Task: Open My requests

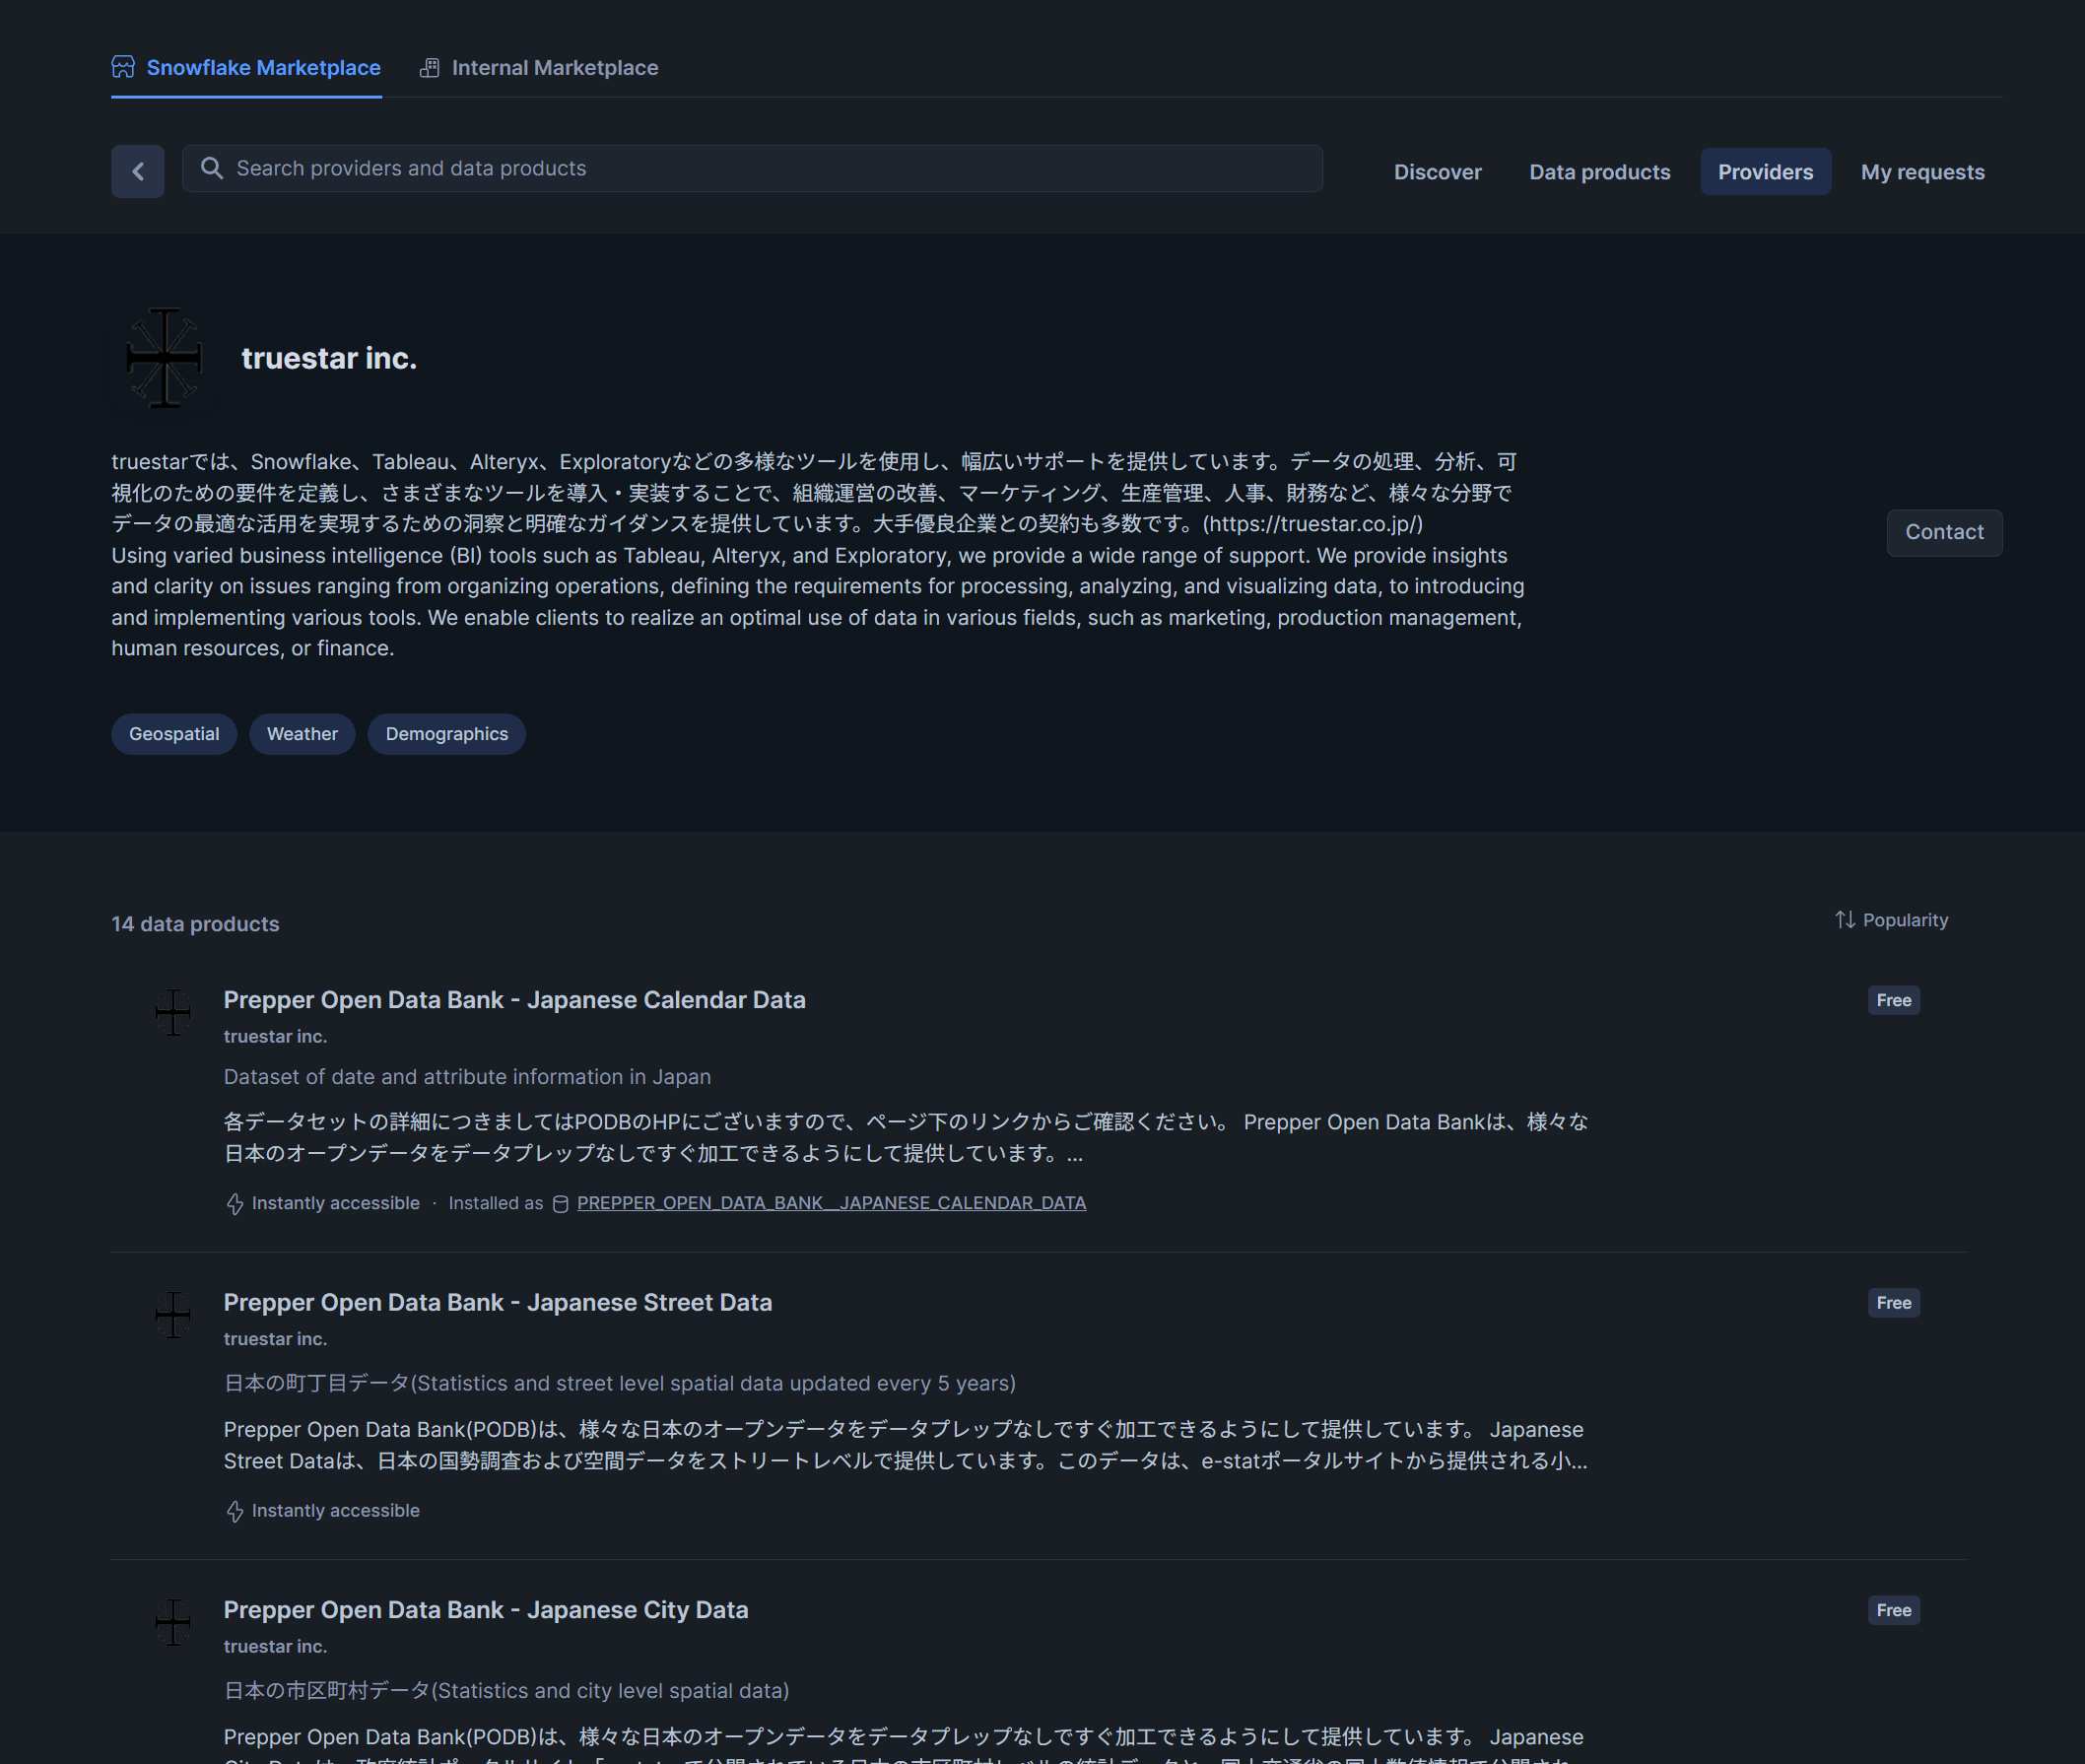Action: pyautogui.click(x=1922, y=172)
